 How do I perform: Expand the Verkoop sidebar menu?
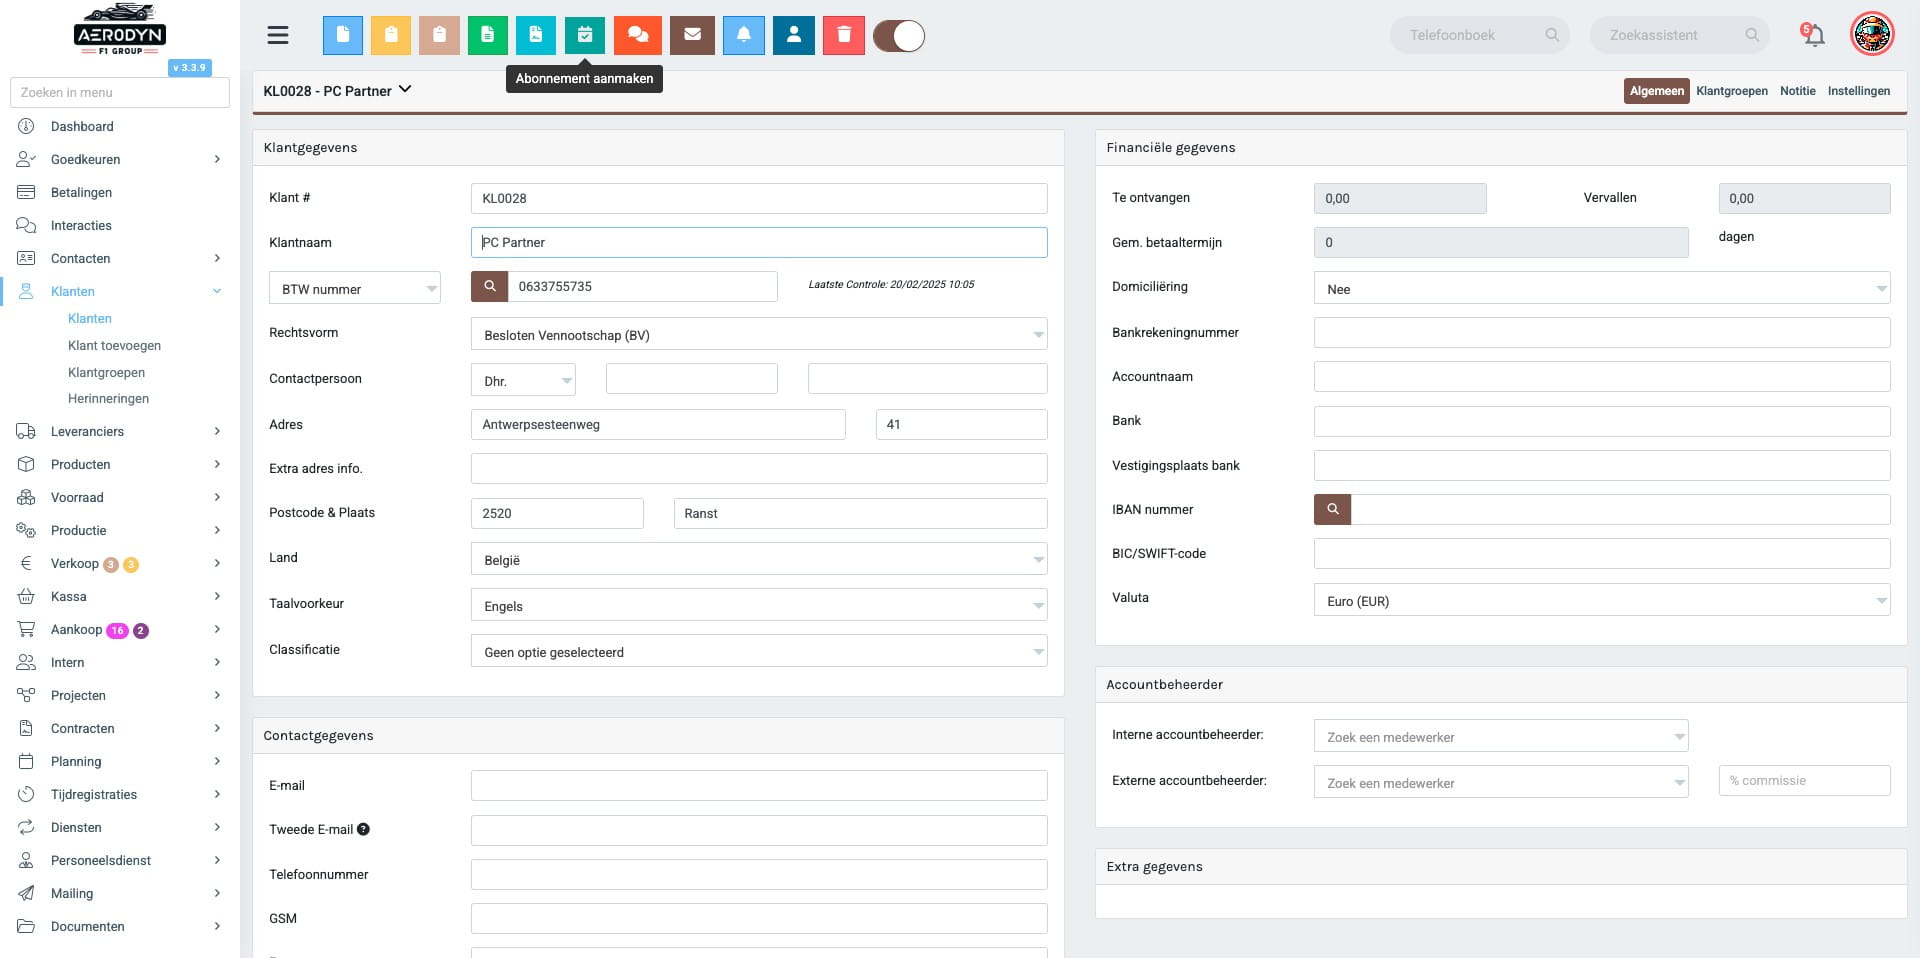pyautogui.click(x=120, y=563)
